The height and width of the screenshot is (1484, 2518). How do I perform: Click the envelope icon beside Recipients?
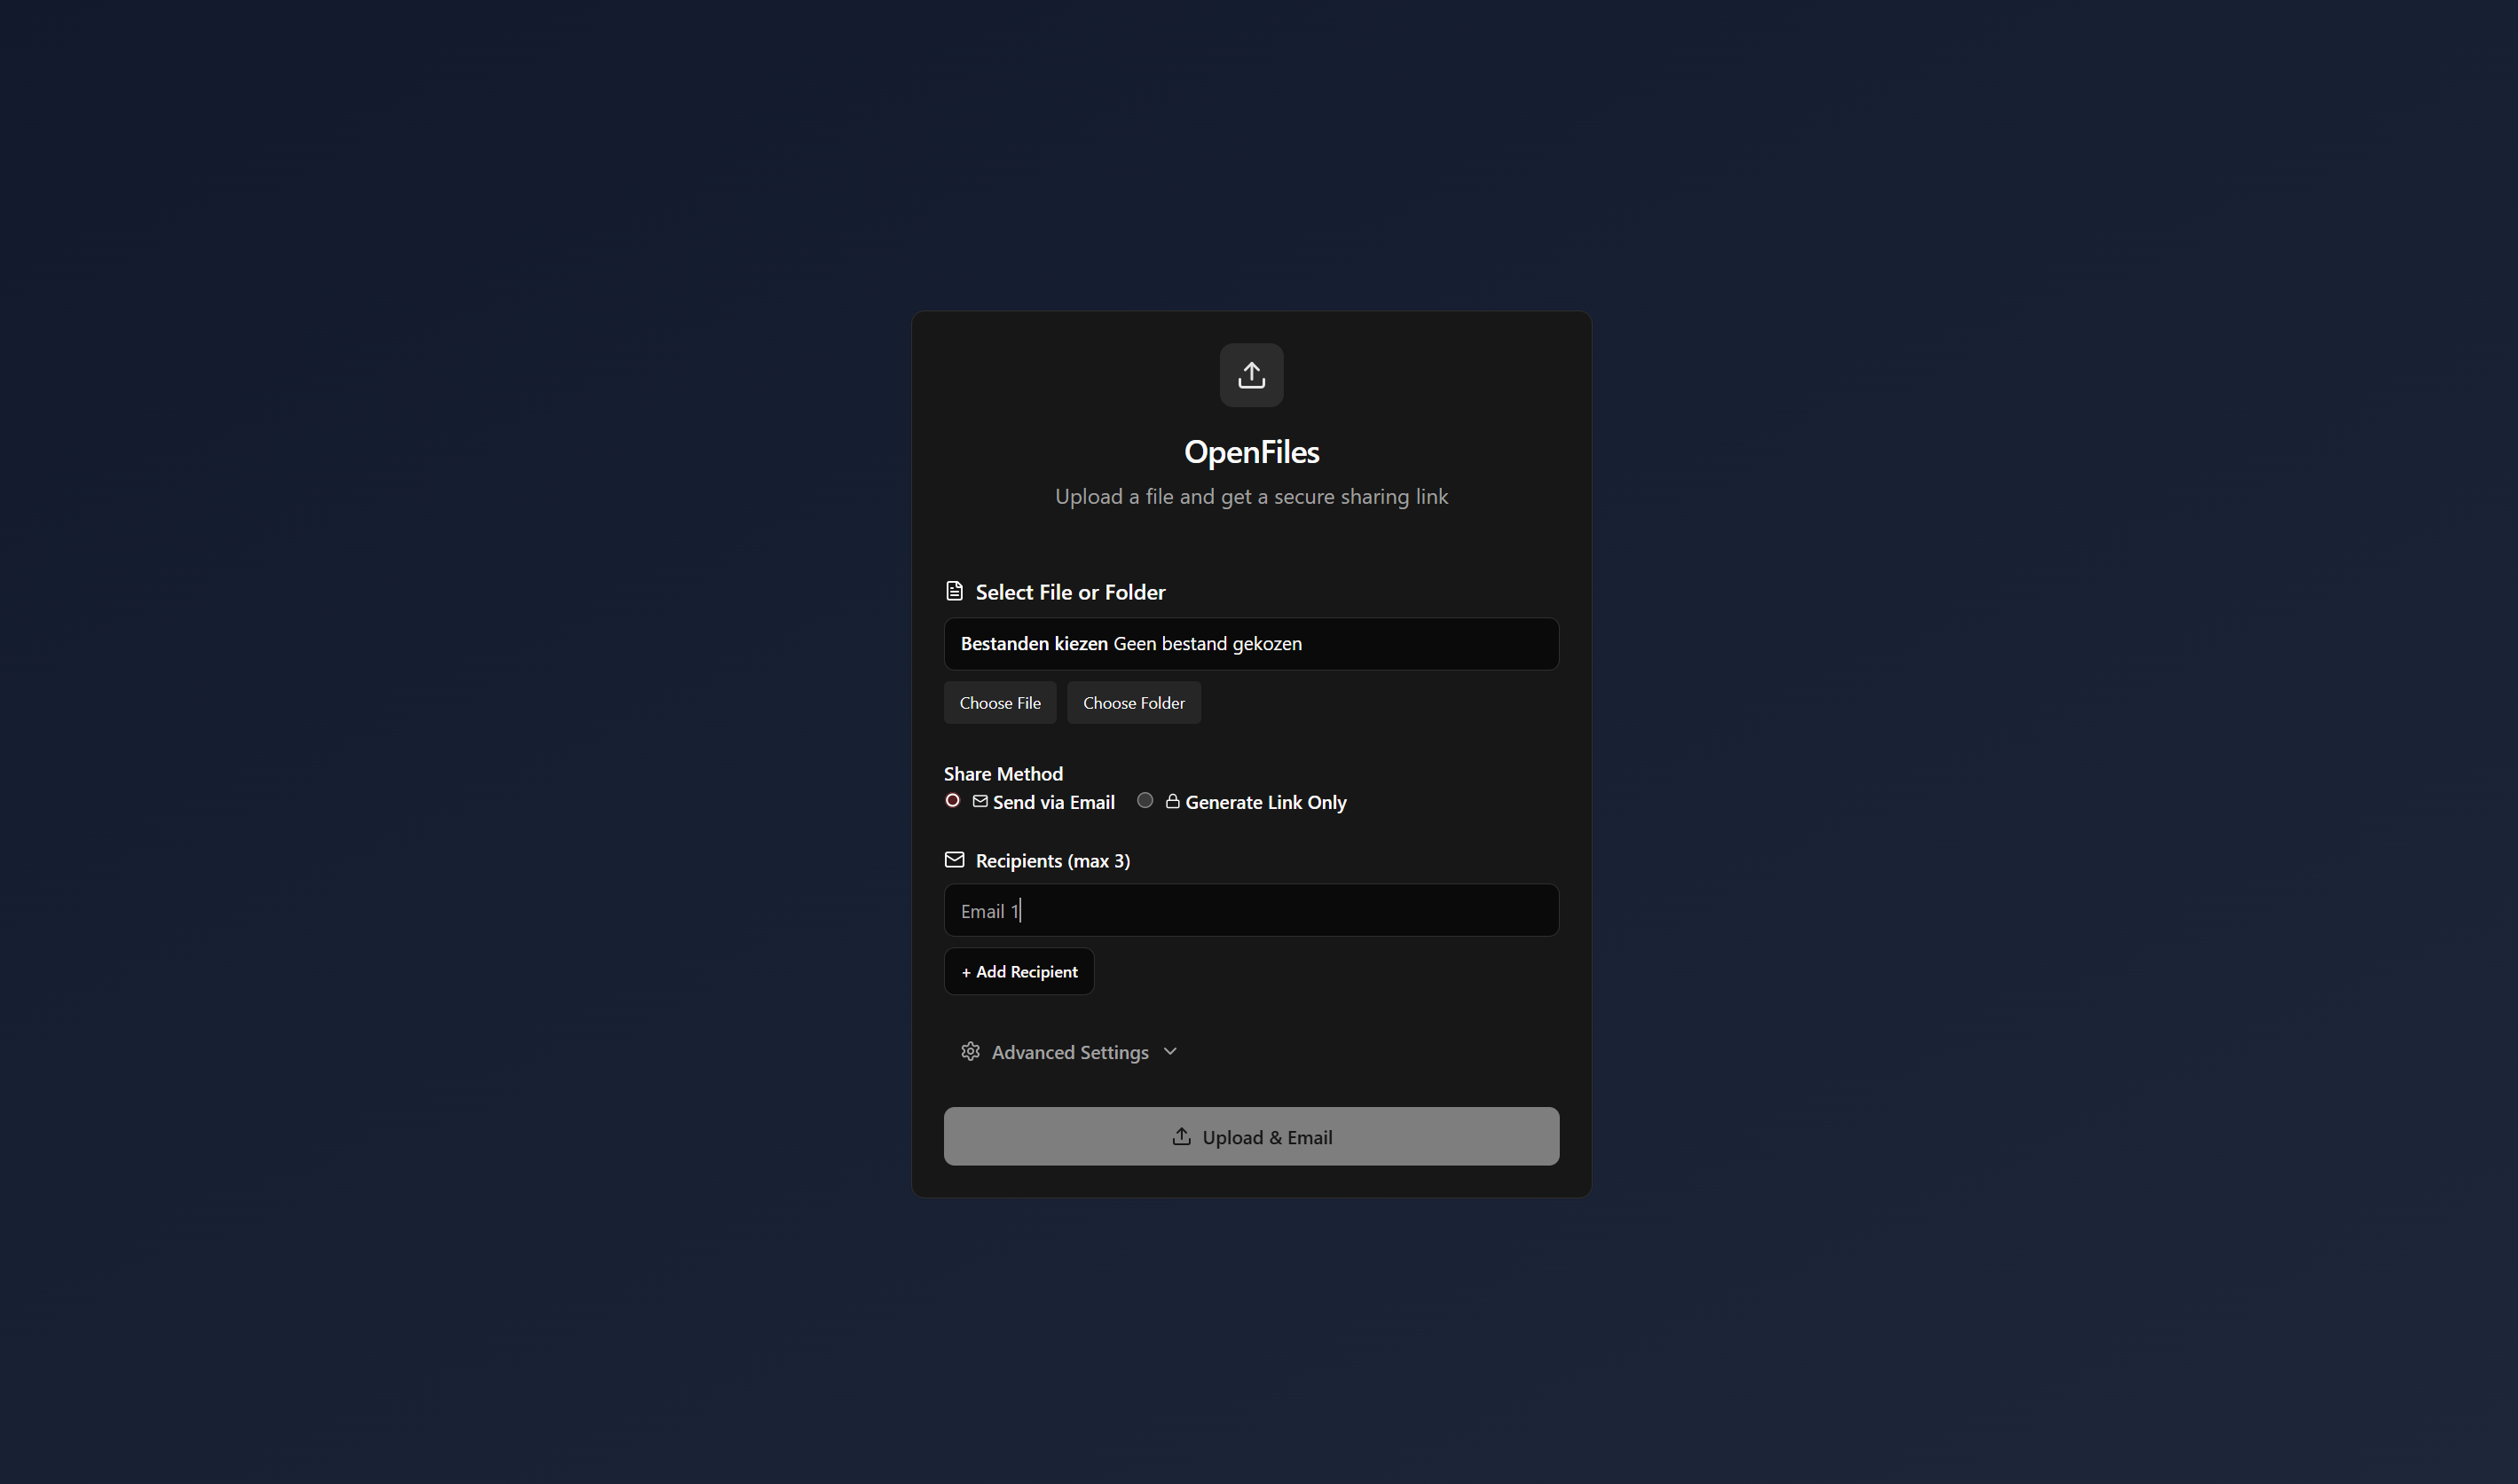click(x=954, y=860)
